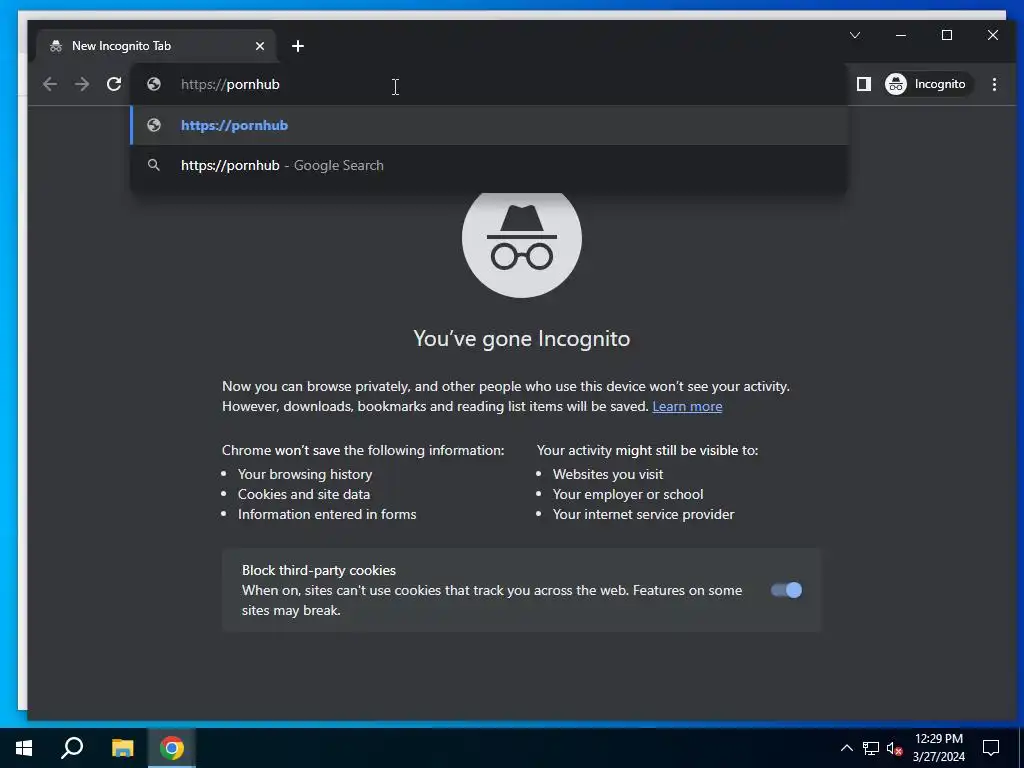Open a new tab with plus button

pyautogui.click(x=298, y=46)
